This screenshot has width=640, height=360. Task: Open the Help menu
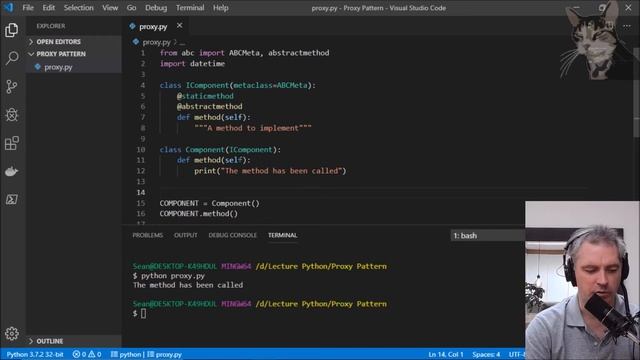pyautogui.click(x=220, y=8)
